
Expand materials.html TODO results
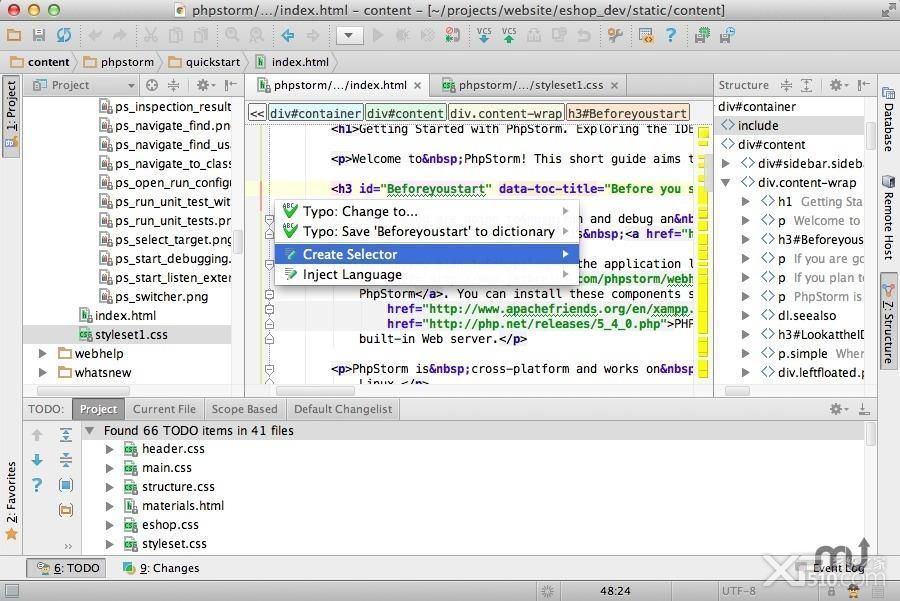click(110, 506)
